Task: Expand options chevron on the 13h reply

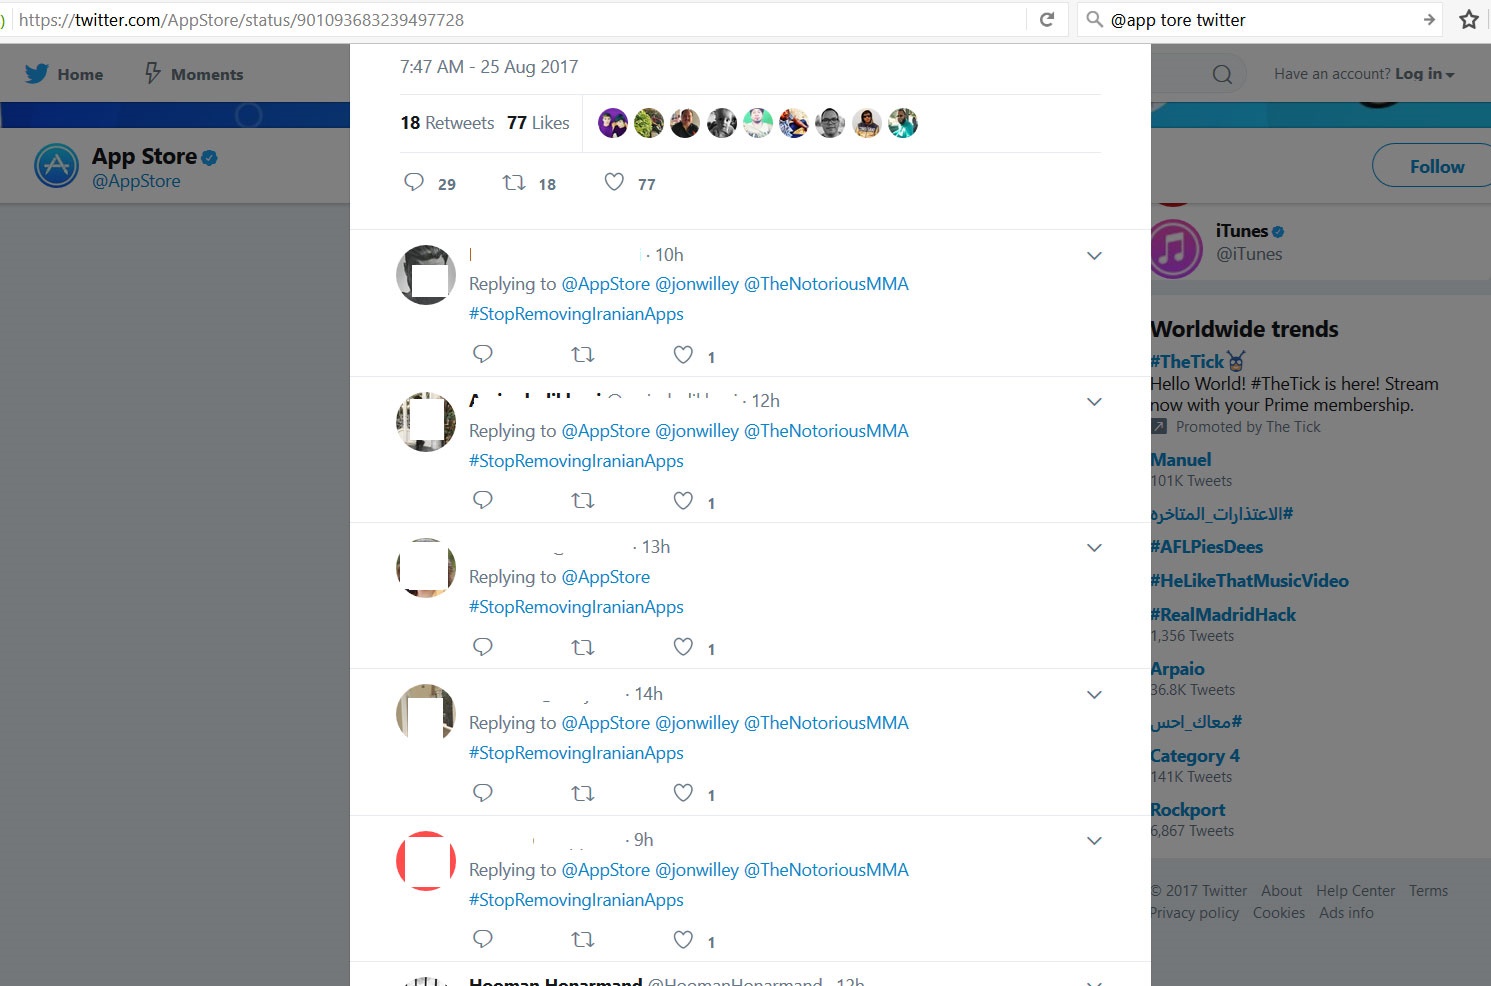Action: (x=1094, y=548)
